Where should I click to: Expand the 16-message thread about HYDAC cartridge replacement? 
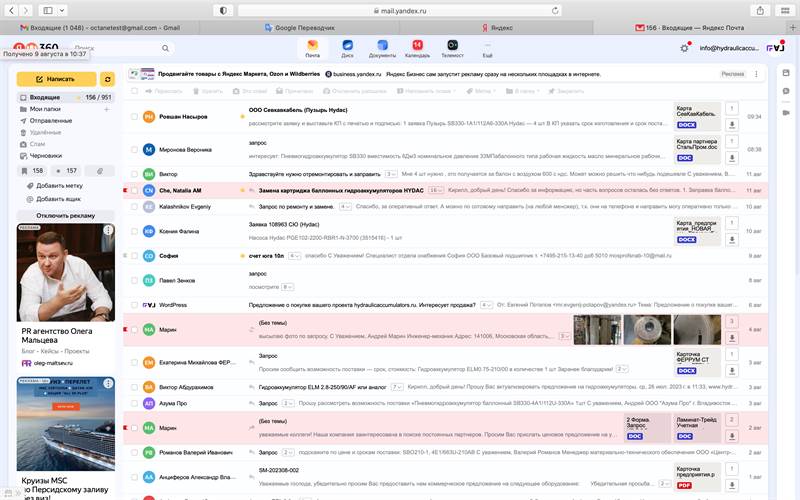pos(436,190)
